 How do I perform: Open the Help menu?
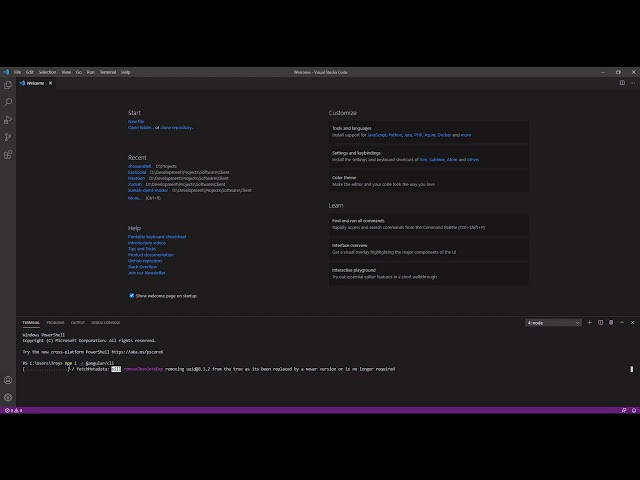(126, 72)
